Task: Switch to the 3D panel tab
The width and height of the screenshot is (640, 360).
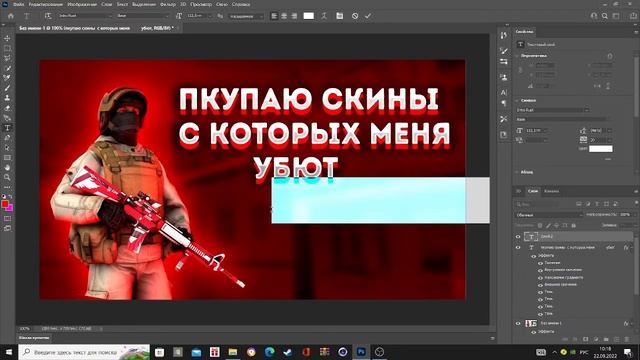Action: [519, 191]
